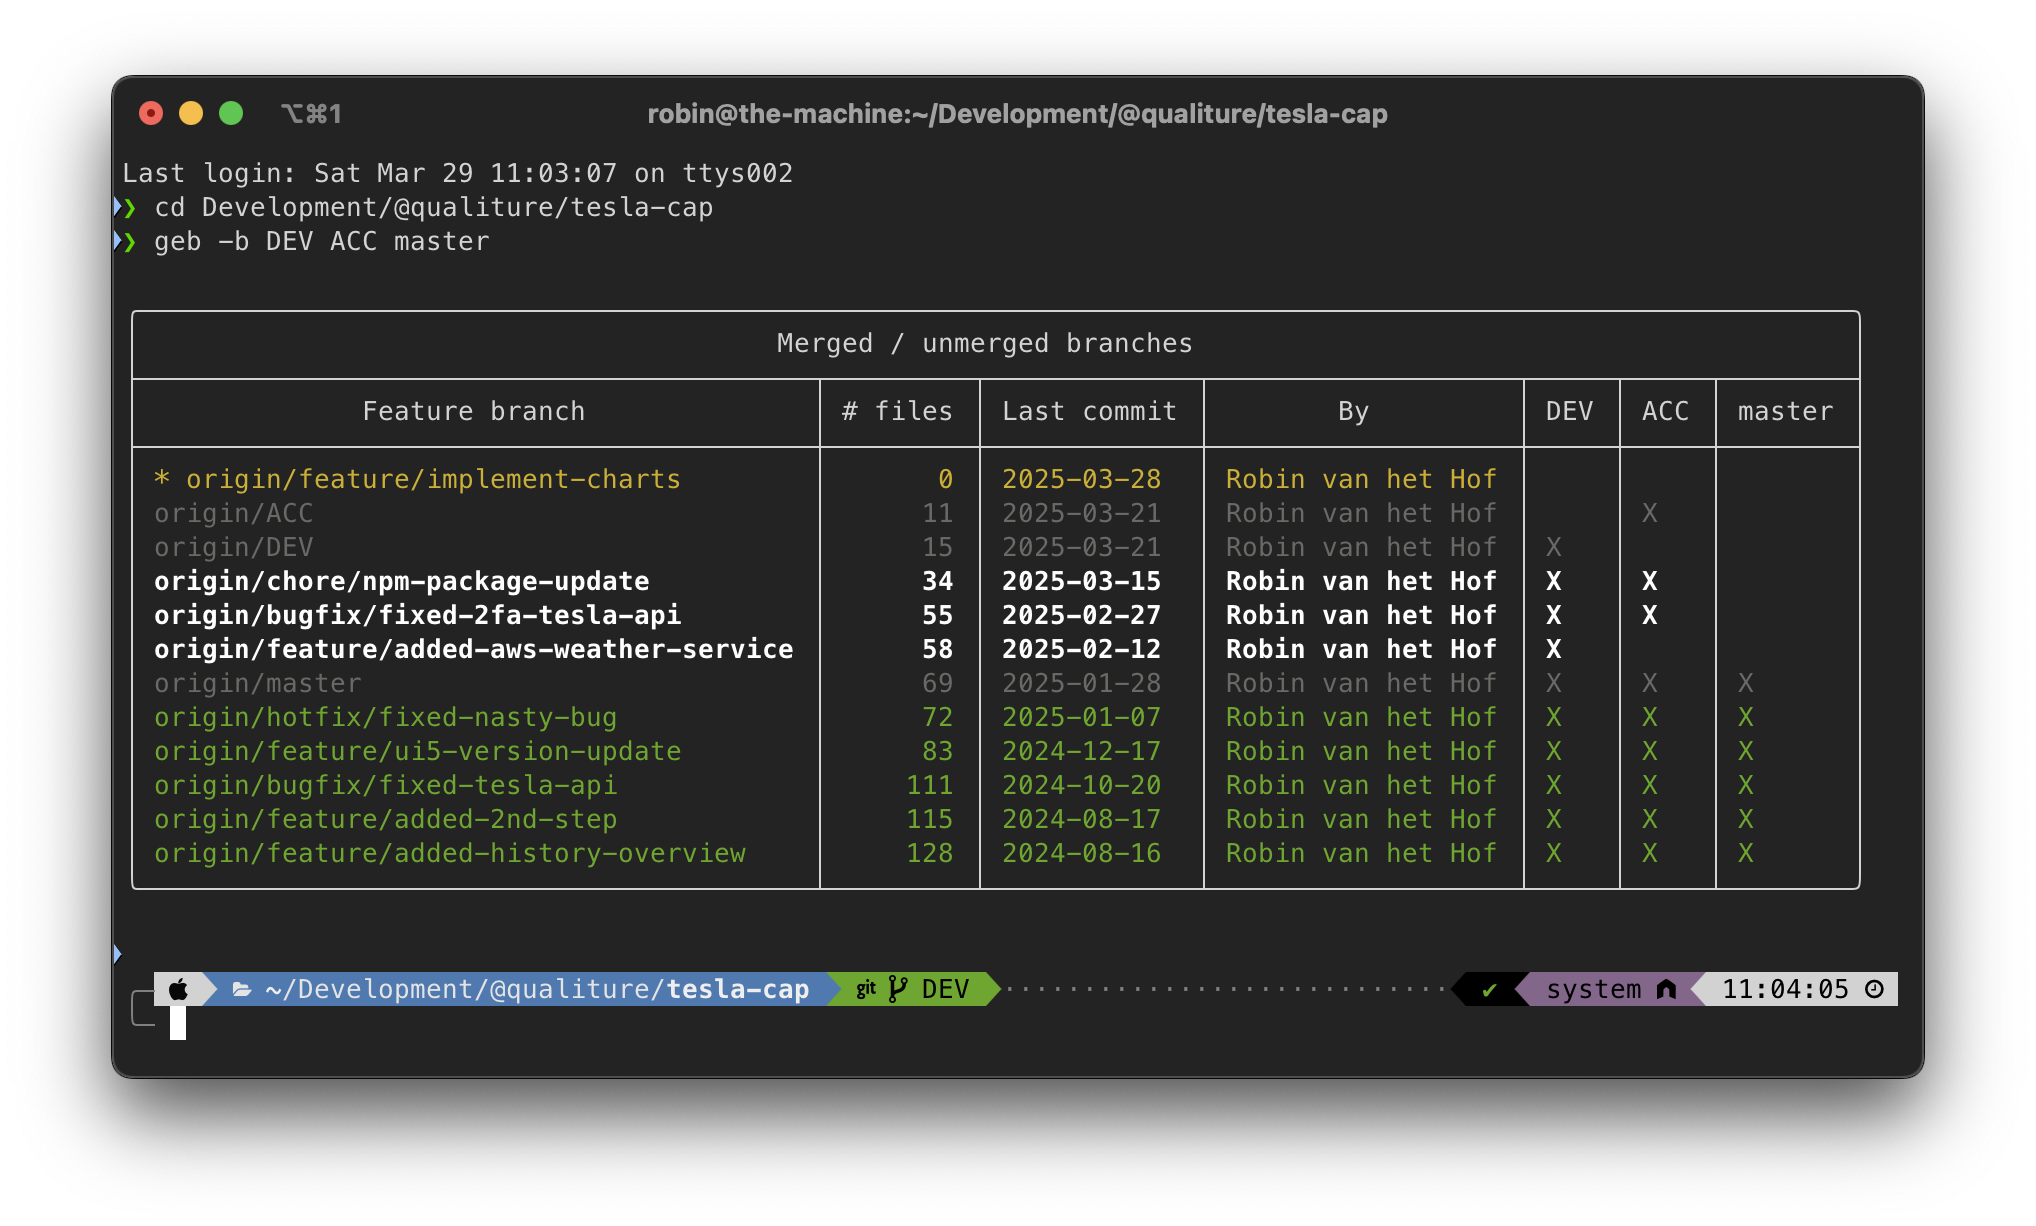
Task: Select the origin/DEV branch name
Action: click(233, 547)
